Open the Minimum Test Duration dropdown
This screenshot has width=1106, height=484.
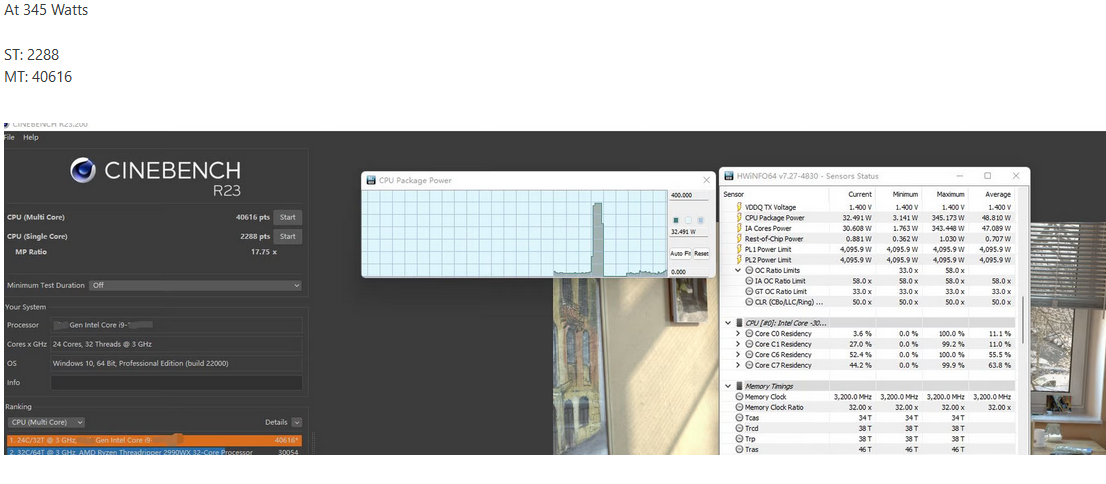coord(195,286)
